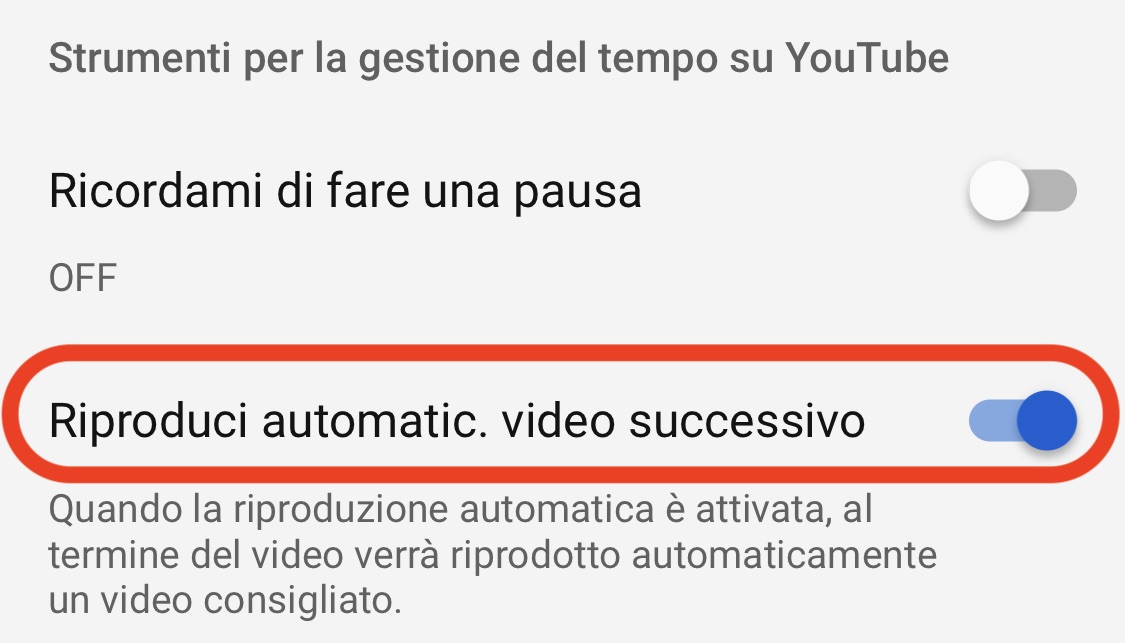
Task: Tap the white knob of the pausa toggle
Action: coord(998,191)
